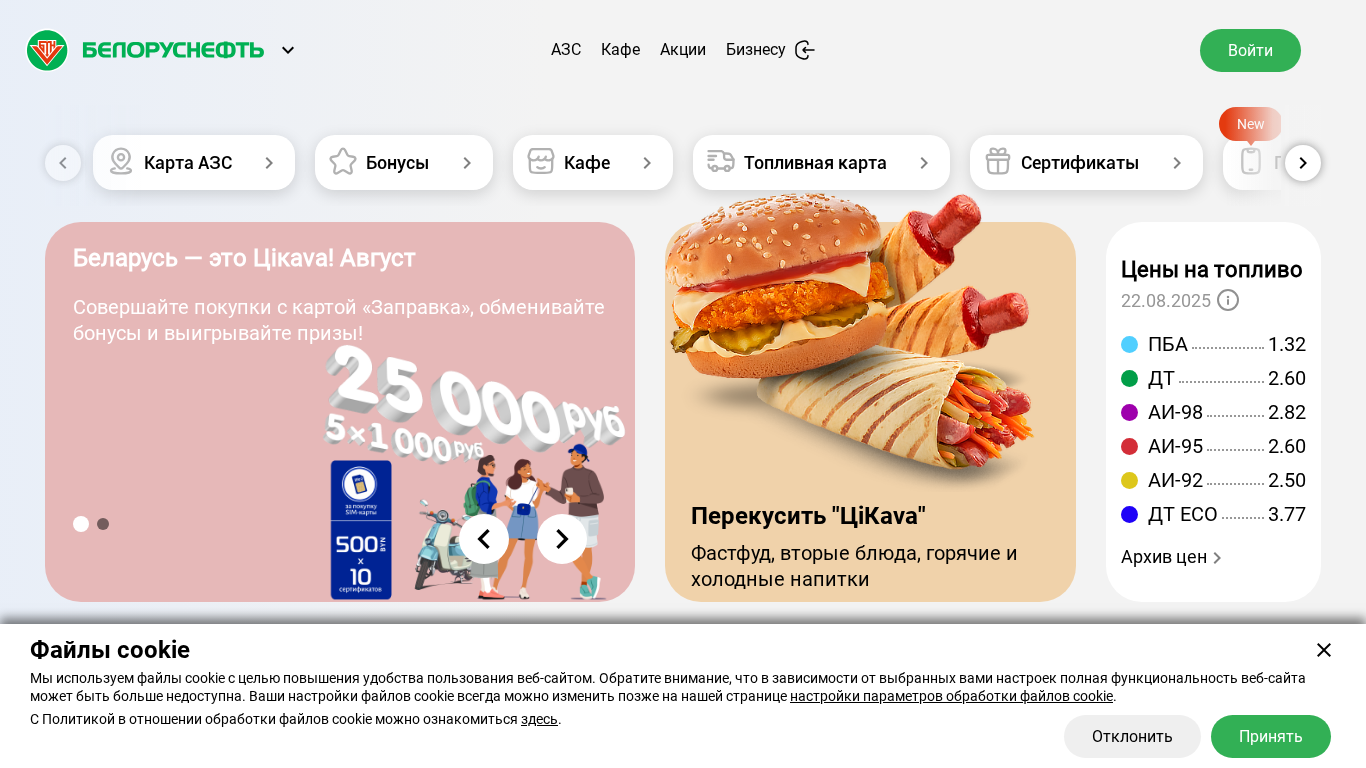Show previous promo banner slide

pos(484,539)
